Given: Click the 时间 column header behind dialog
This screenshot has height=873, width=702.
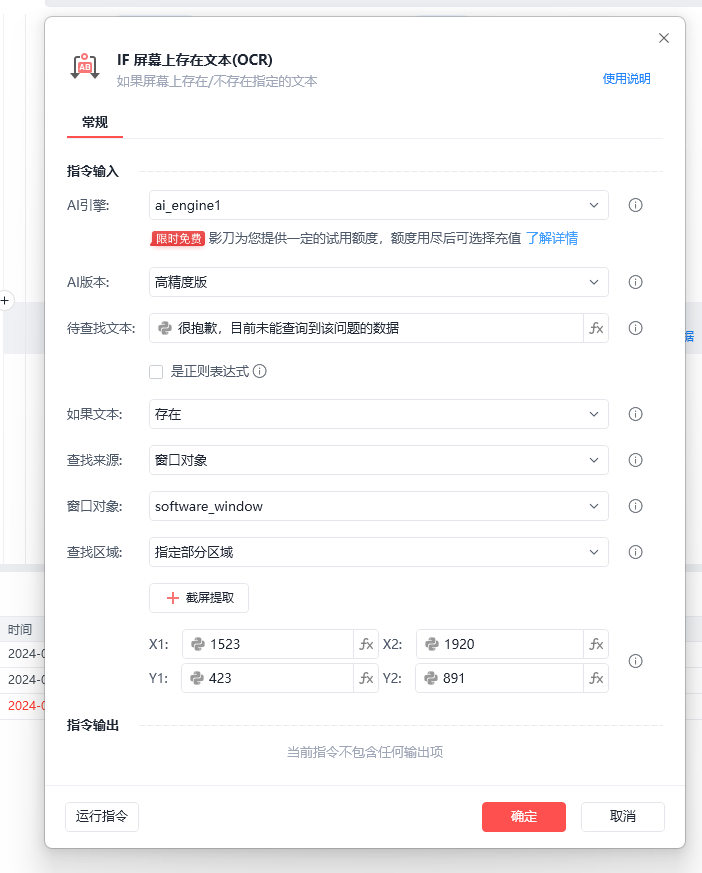Looking at the screenshot, I should point(20,630).
